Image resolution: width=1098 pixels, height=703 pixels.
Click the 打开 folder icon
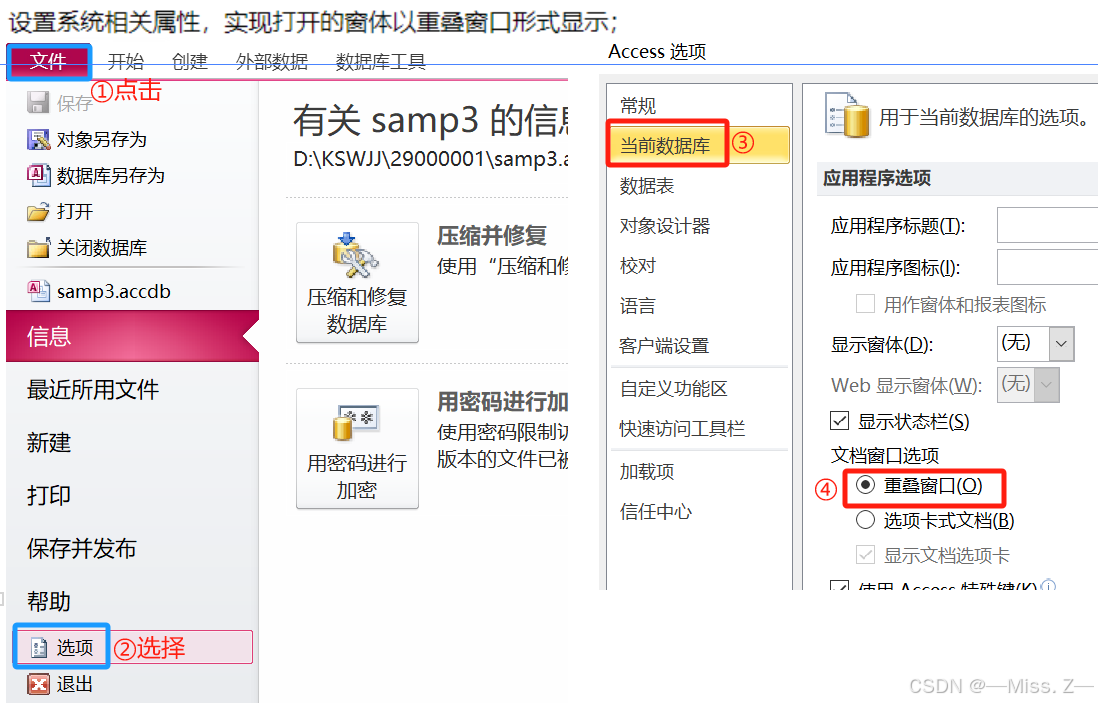[x=38, y=211]
